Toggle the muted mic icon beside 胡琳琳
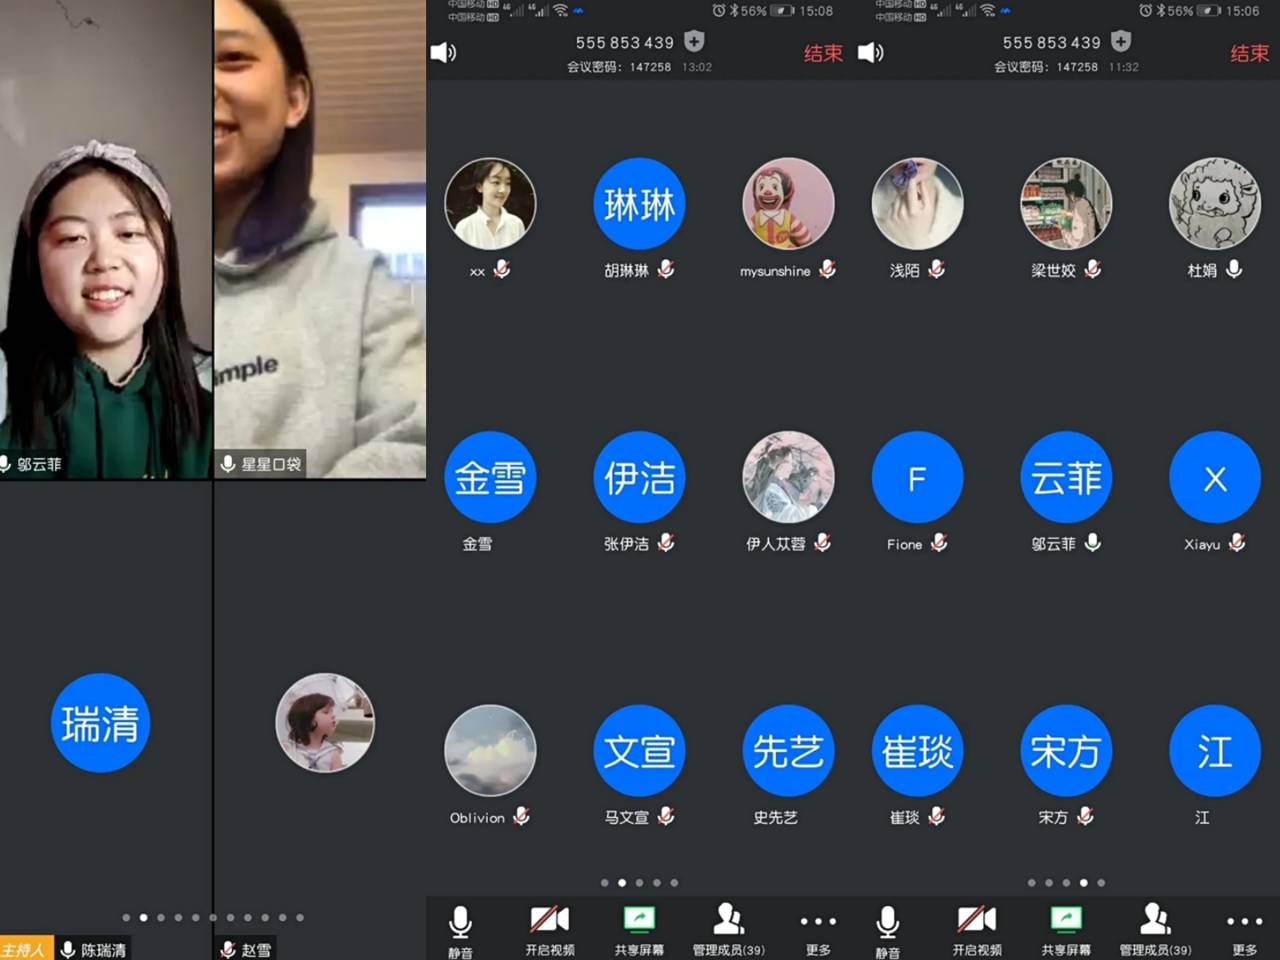This screenshot has height=960, width=1280. click(666, 270)
